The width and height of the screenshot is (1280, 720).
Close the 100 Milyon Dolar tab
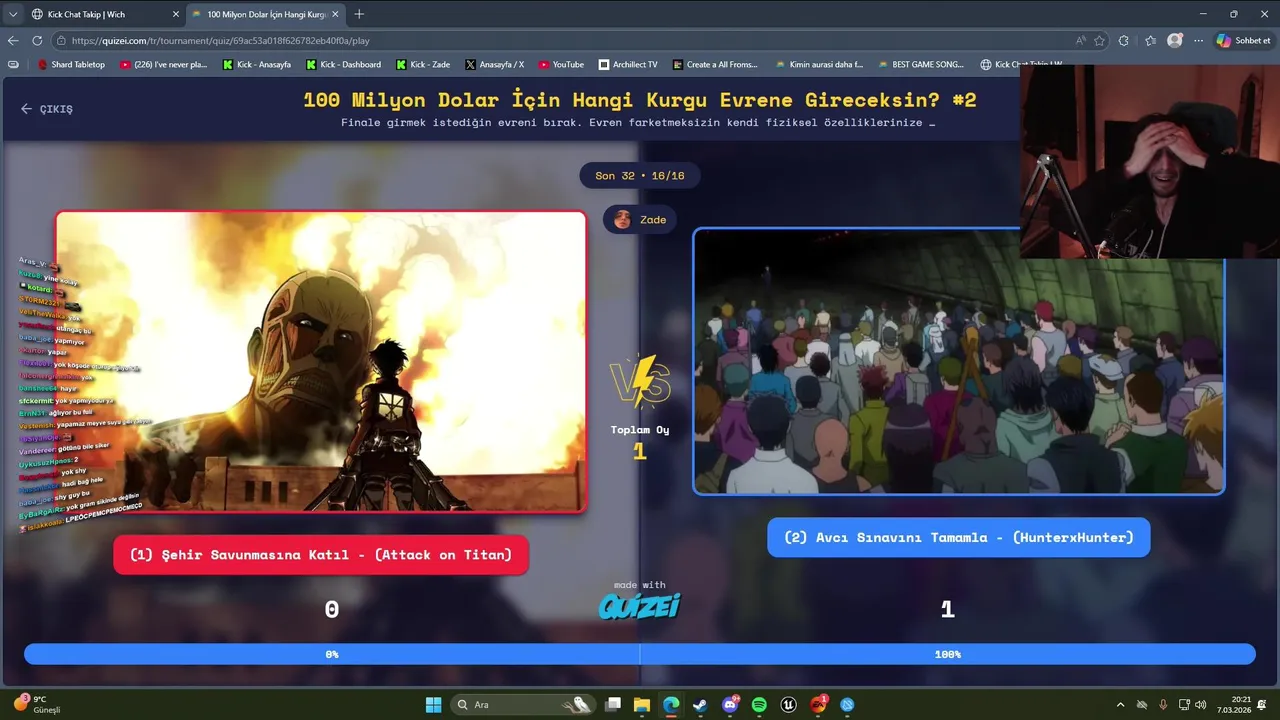pos(335,14)
